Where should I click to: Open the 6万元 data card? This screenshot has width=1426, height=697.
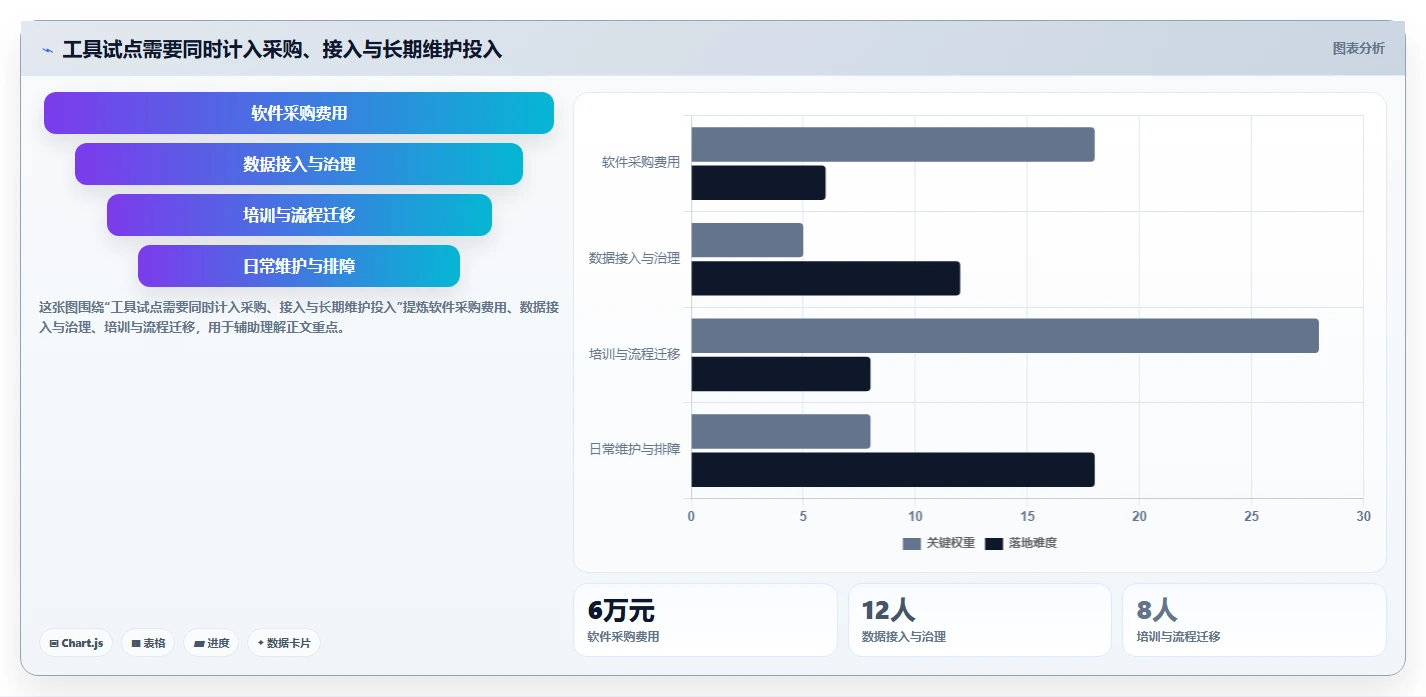click(x=705, y=620)
